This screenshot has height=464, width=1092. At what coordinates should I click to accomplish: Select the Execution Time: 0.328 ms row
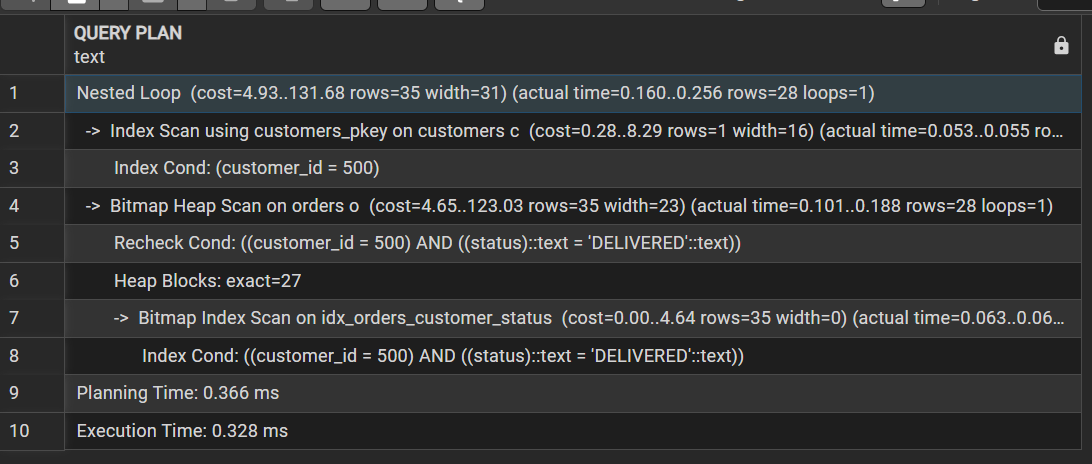[572, 431]
